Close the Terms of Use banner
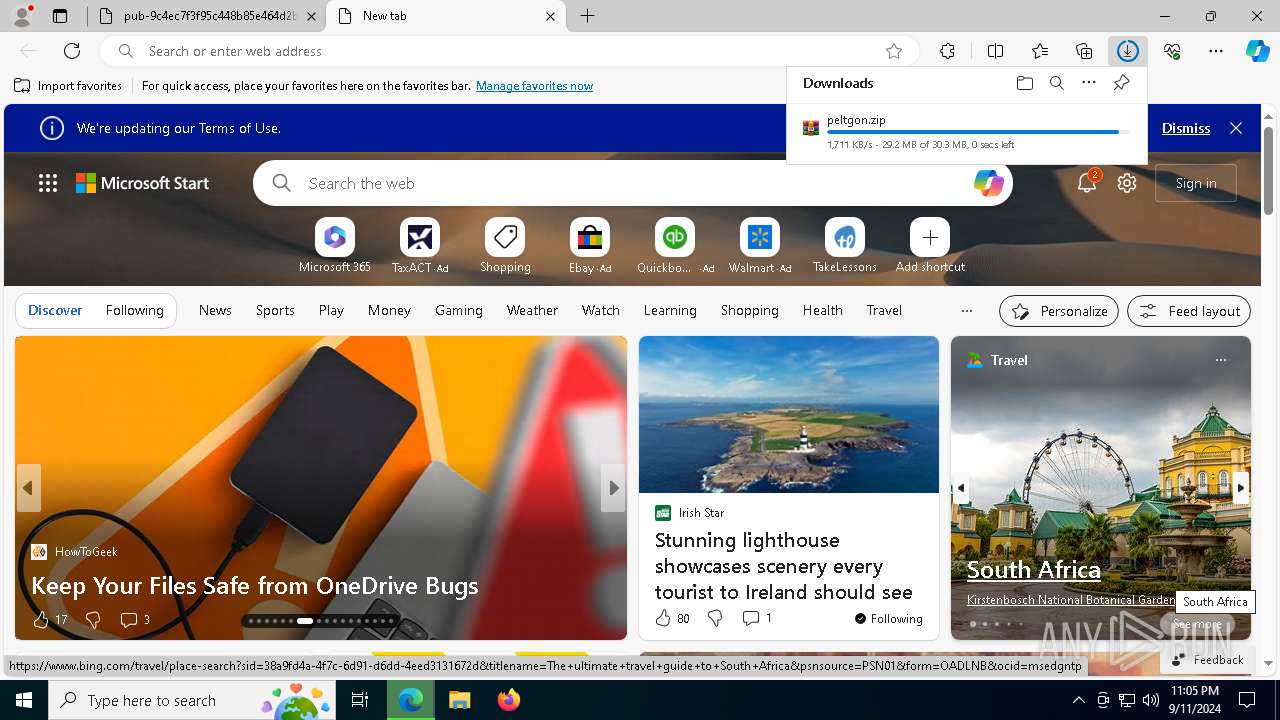The height and width of the screenshot is (720, 1280). coord(1236,128)
